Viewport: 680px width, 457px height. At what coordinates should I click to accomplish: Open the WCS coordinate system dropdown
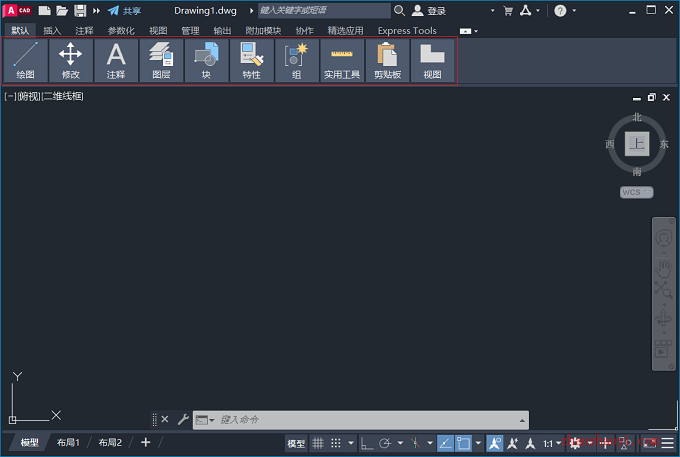click(636, 192)
